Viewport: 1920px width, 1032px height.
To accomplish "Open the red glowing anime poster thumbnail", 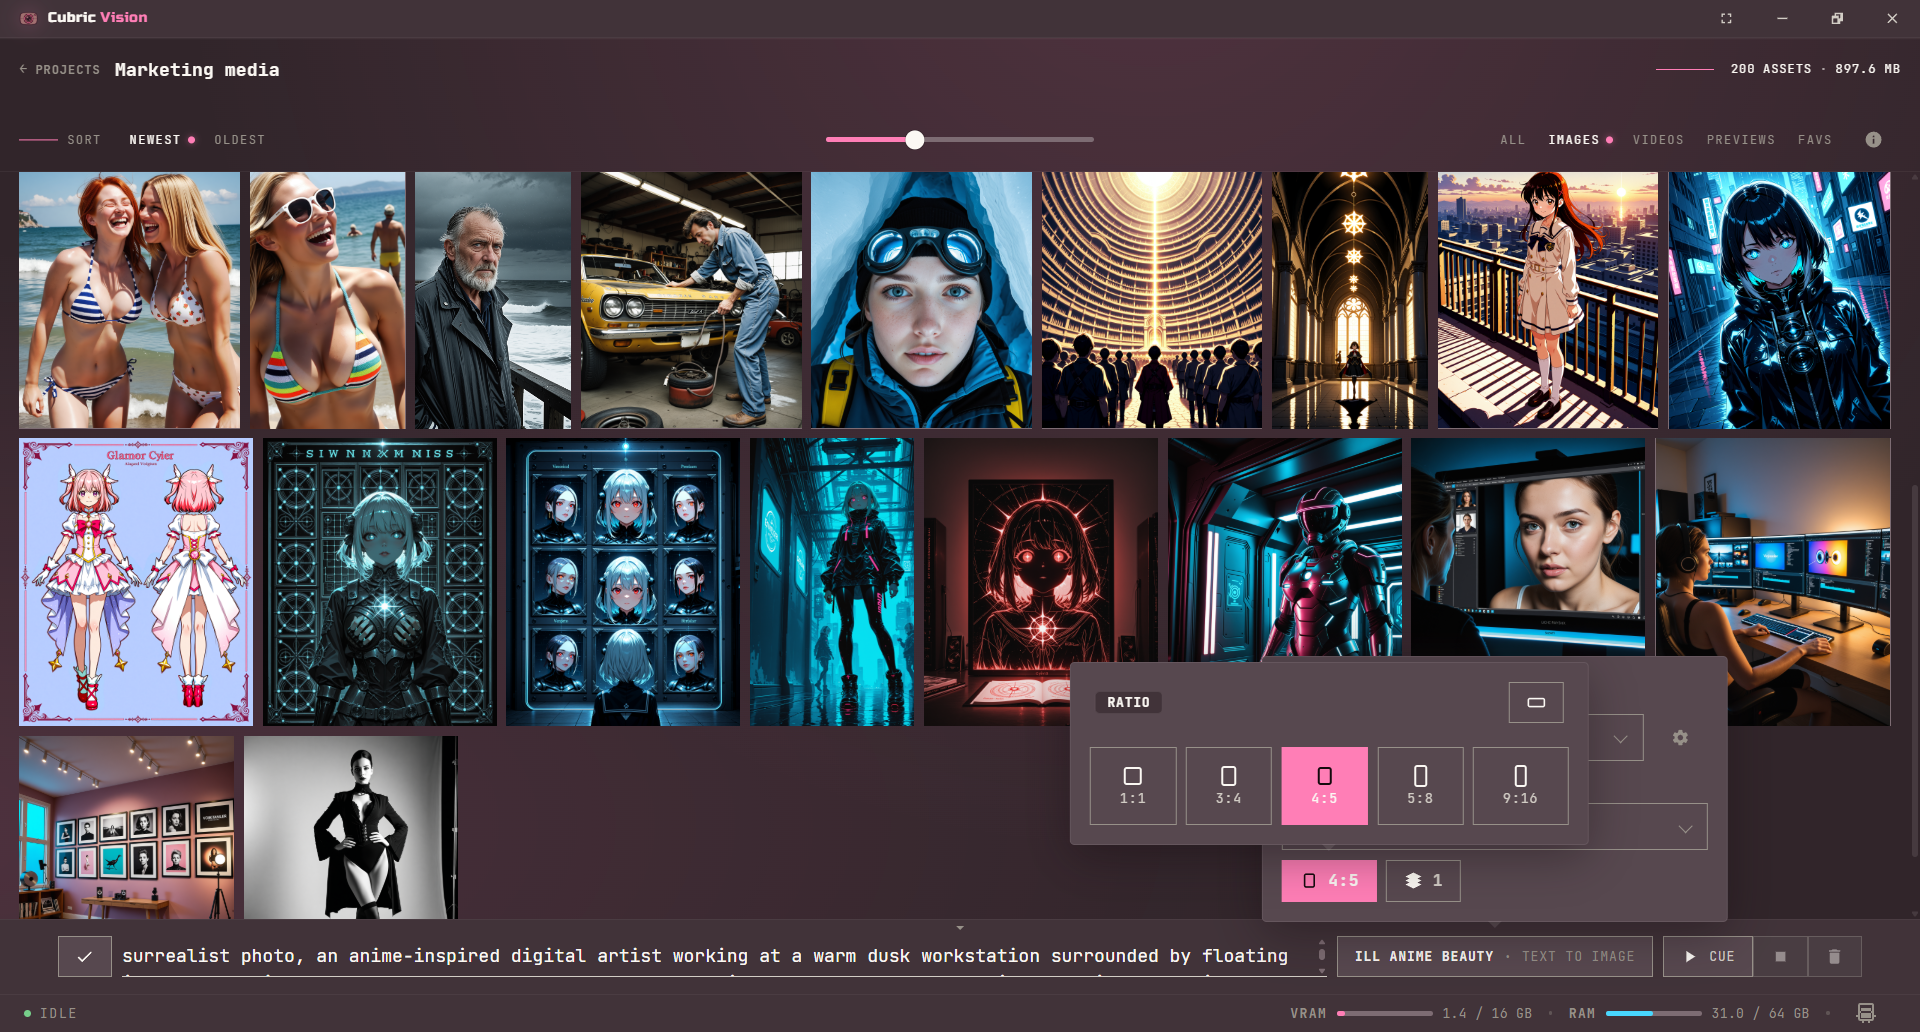I will [1040, 550].
